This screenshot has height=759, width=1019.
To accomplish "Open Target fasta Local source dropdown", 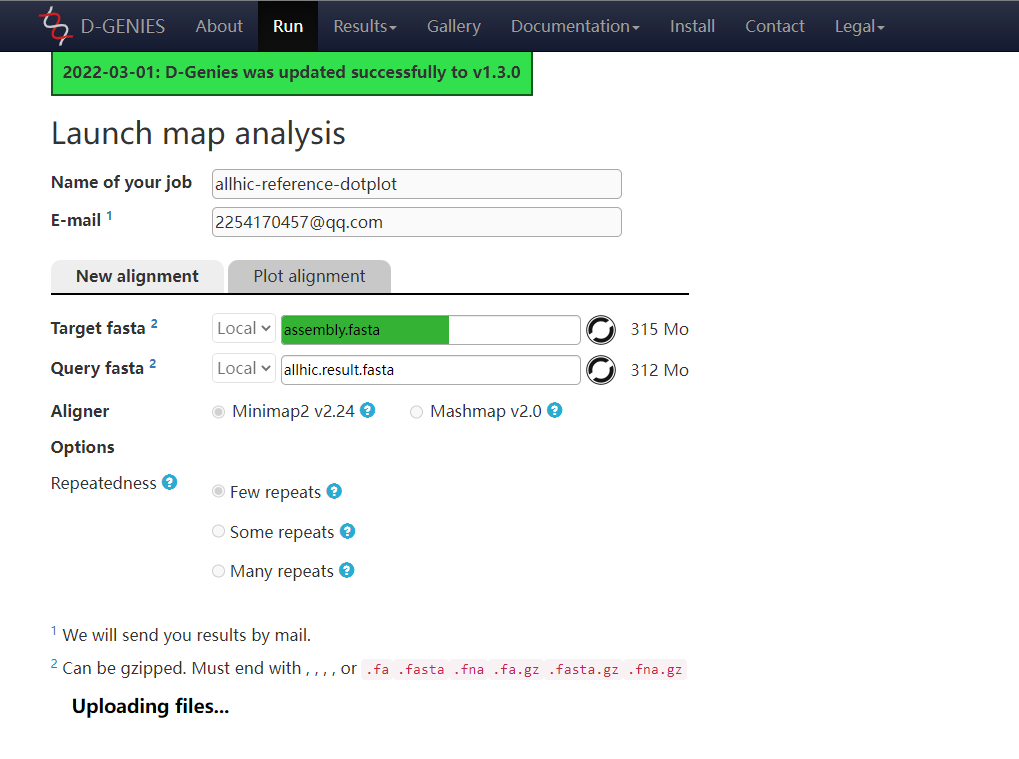I will (x=243, y=329).
